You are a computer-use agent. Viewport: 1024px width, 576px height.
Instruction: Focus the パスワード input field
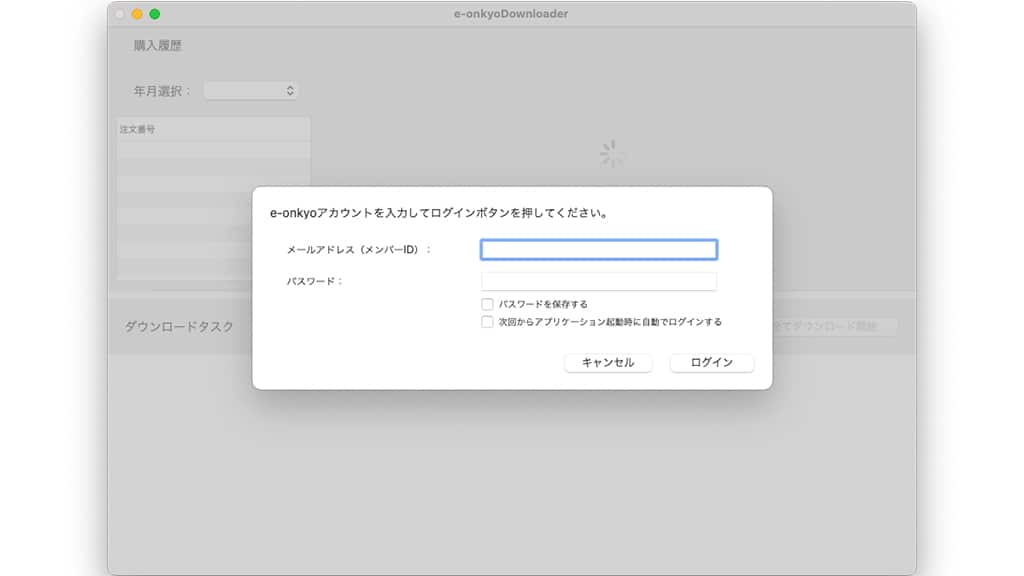pyautogui.click(x=599, y=281)
